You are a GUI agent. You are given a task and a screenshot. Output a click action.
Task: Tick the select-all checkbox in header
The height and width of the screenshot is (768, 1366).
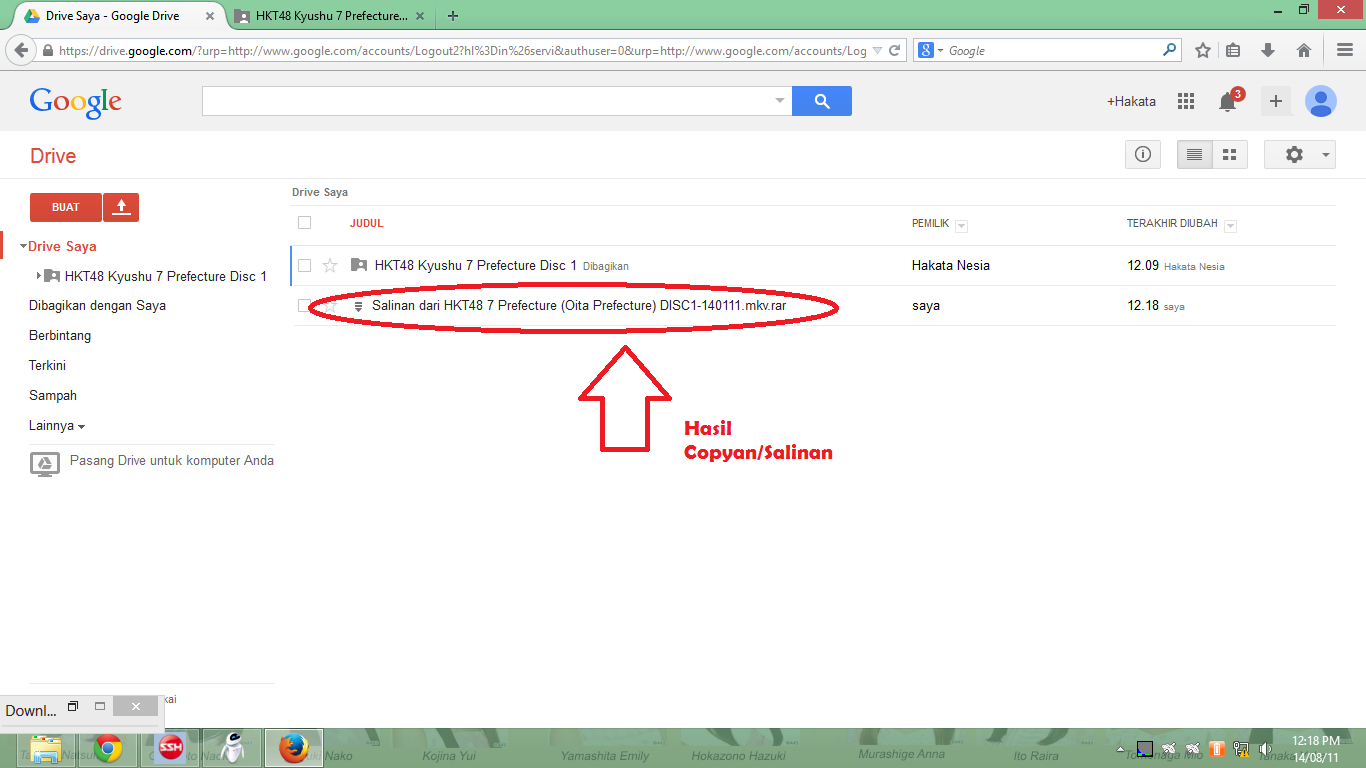tap(305, 223)
